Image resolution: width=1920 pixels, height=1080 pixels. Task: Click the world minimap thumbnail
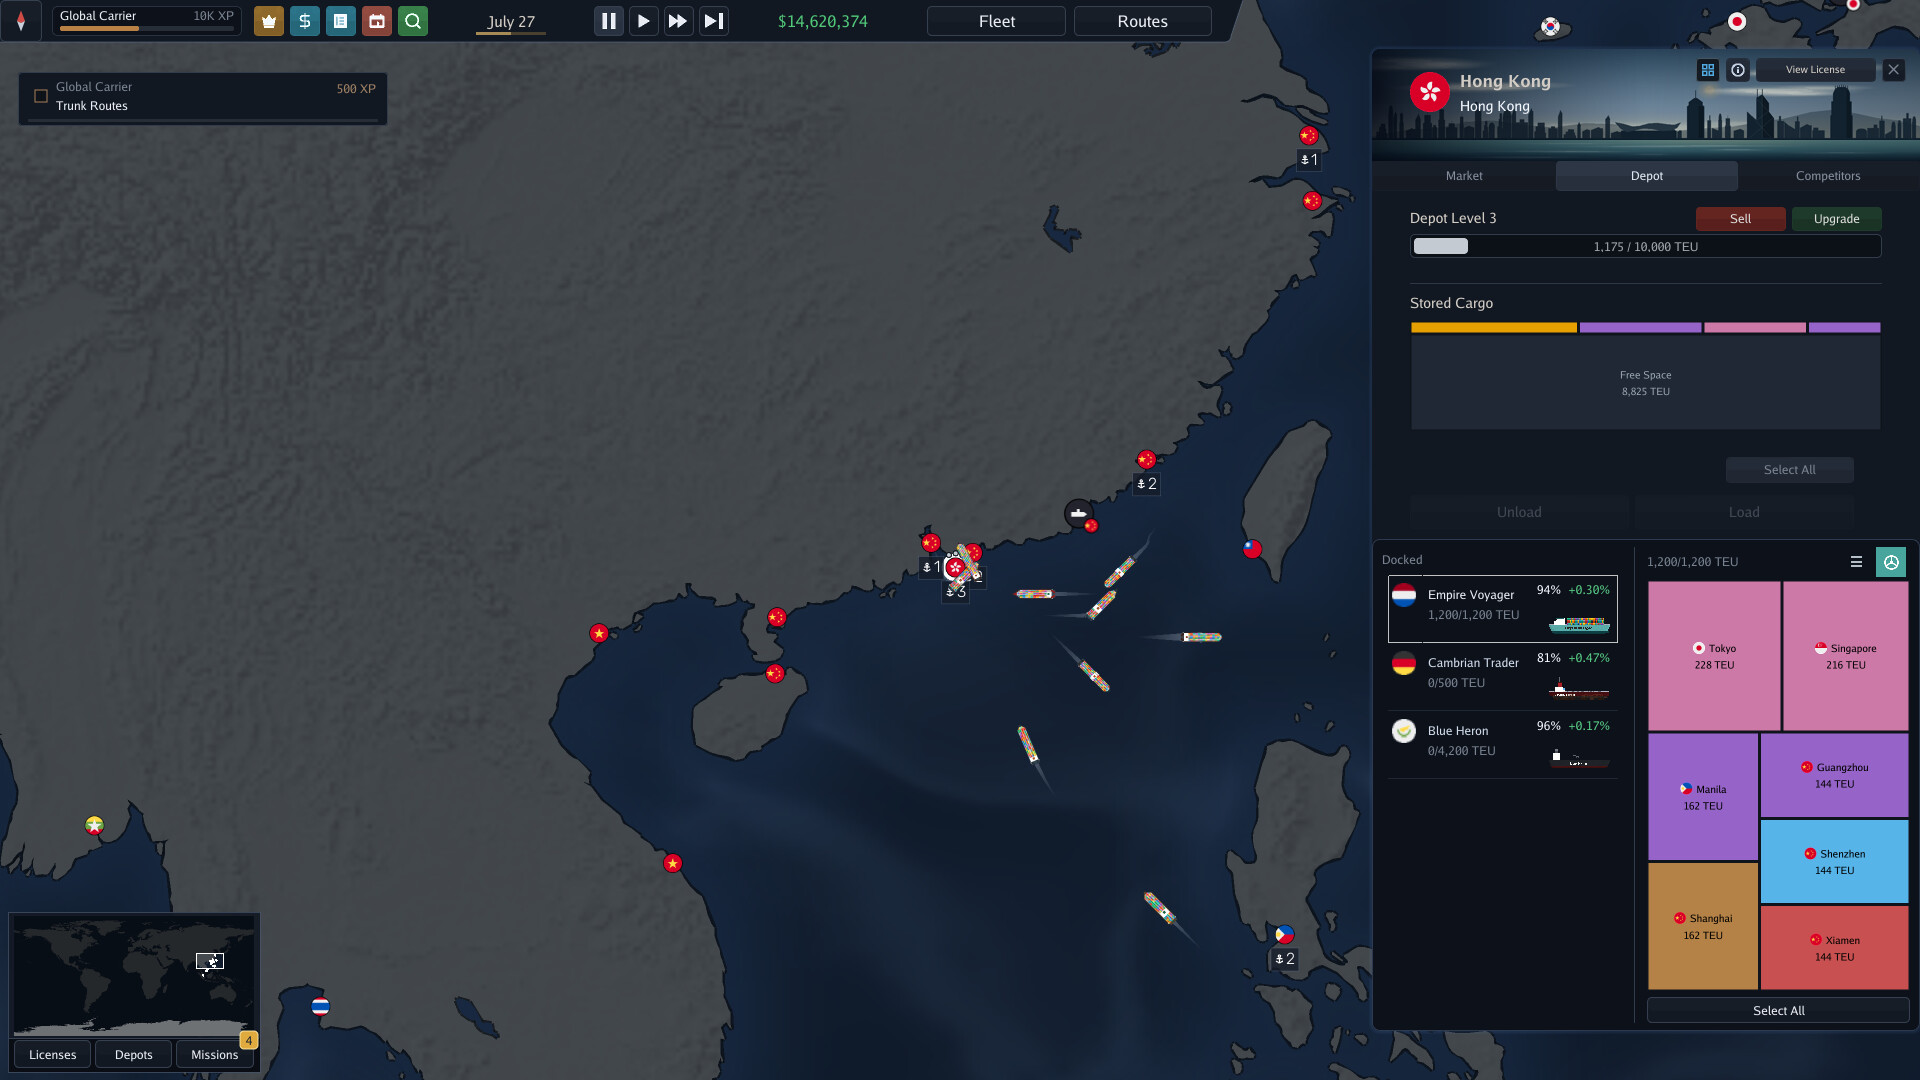tap(133, 976)
